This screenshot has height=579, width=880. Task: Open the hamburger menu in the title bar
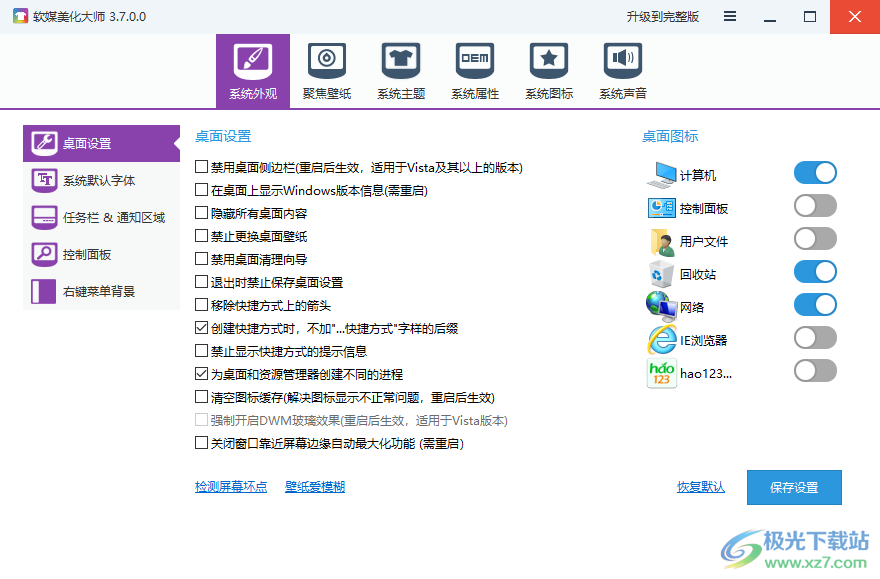730,16
